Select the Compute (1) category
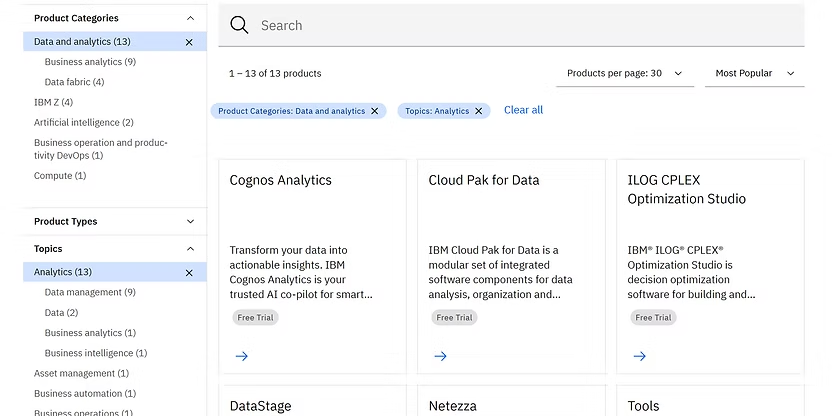834x416 pixels. tap(60, 176)
